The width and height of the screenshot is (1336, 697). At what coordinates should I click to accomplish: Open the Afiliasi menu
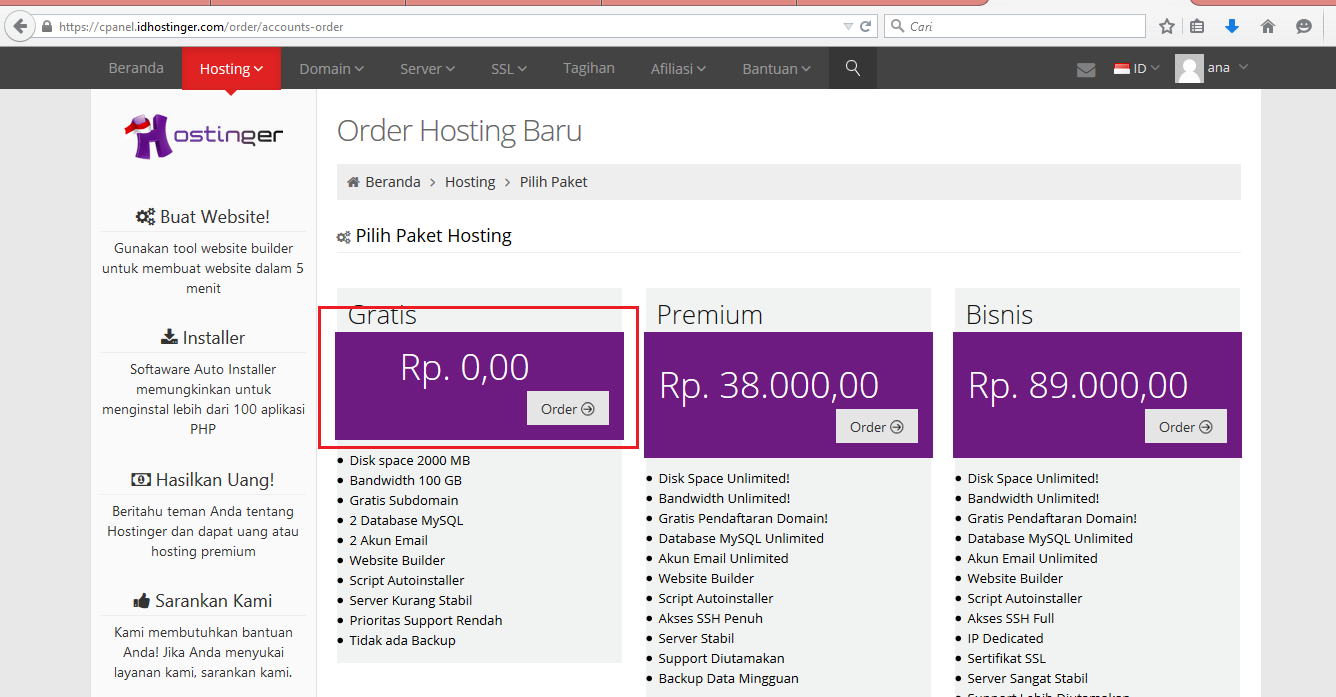(x=677, y=67)
